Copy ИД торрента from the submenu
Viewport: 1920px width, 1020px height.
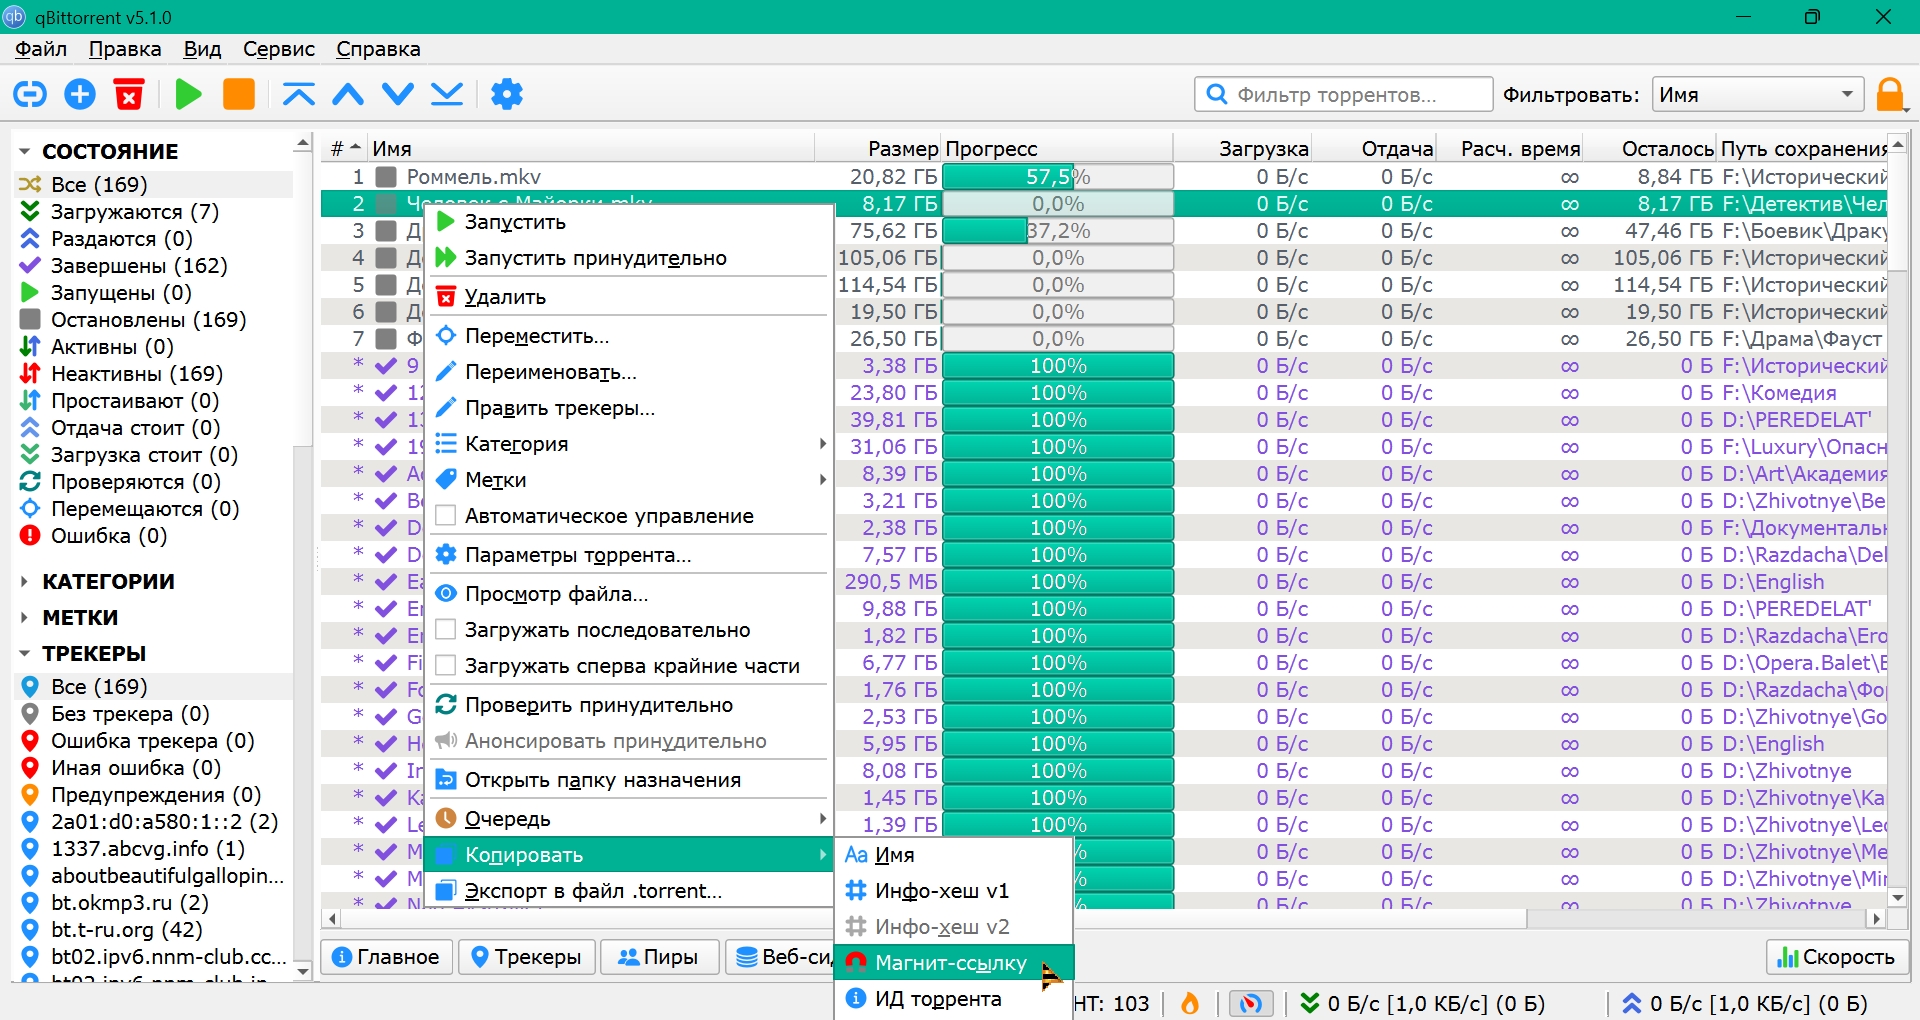tap(953, 999)
